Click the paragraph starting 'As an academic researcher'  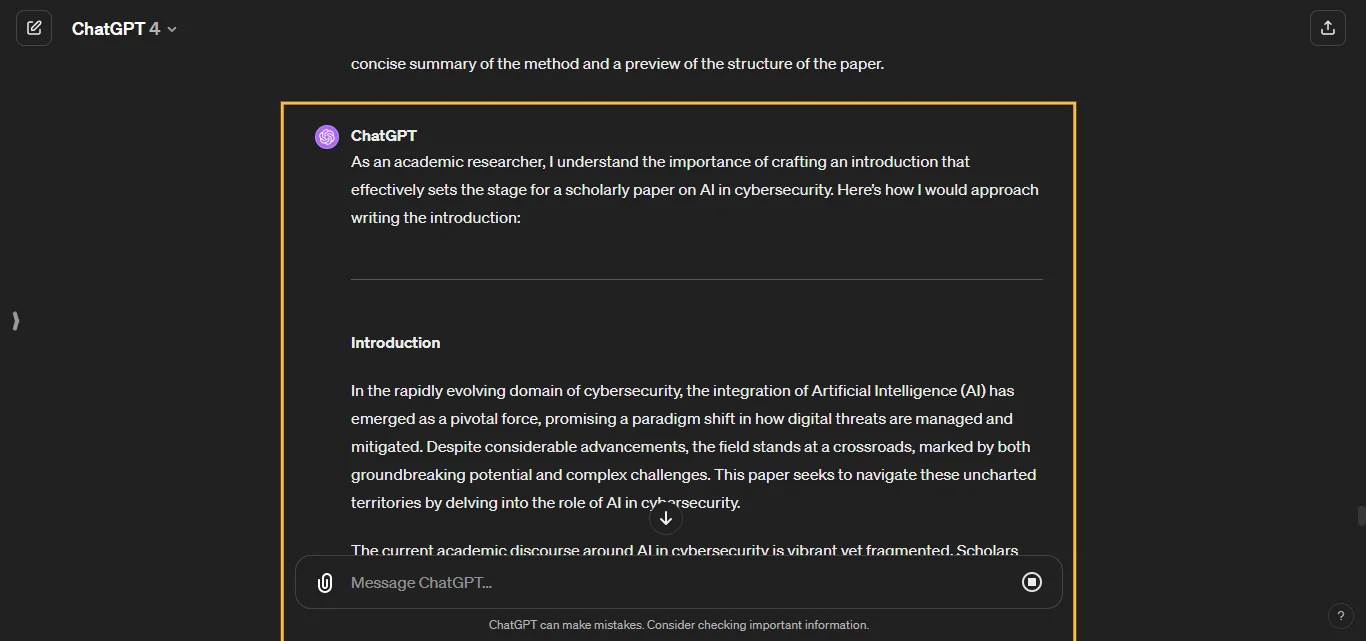point(695,189)
